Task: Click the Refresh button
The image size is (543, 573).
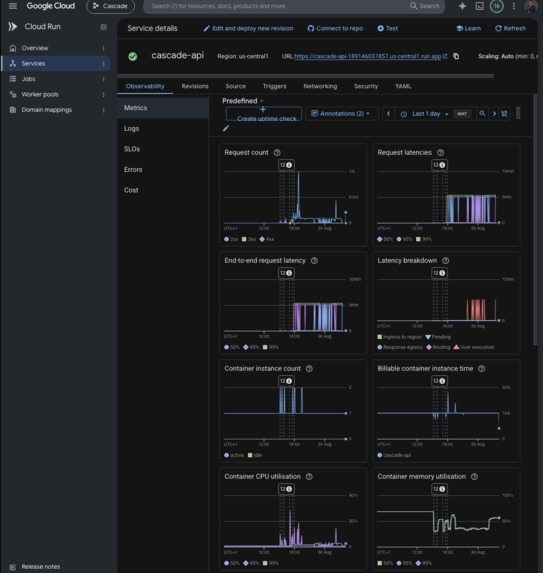Action: pyautogui.click(x=510, y=29)
